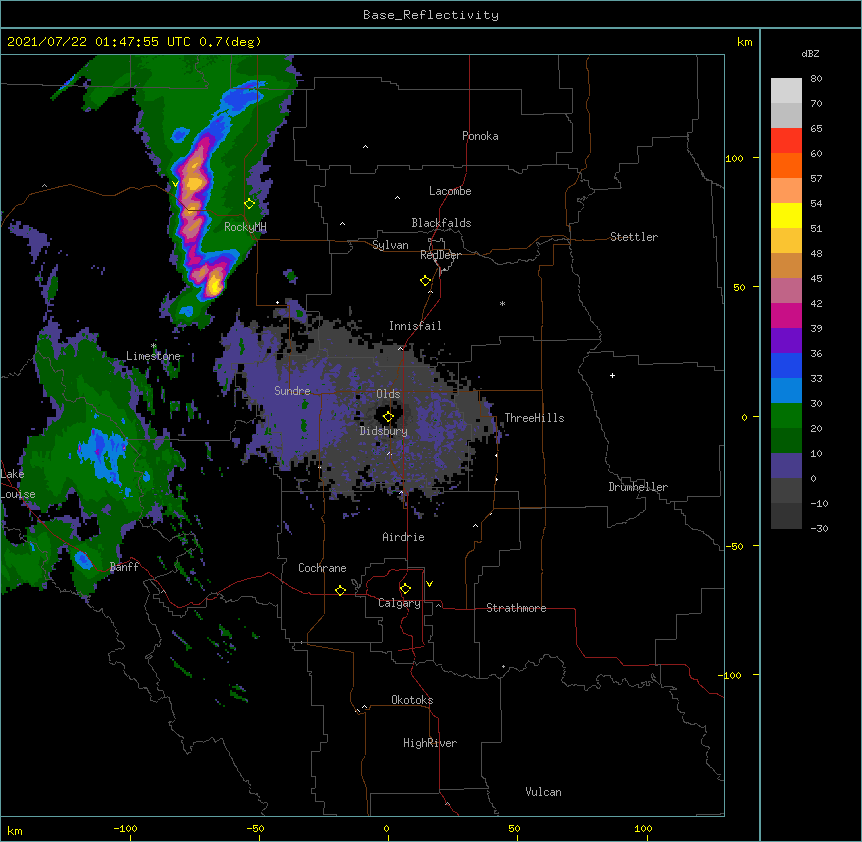Select the blue 33-36 dBZ legend swatch

pos(786,365)
